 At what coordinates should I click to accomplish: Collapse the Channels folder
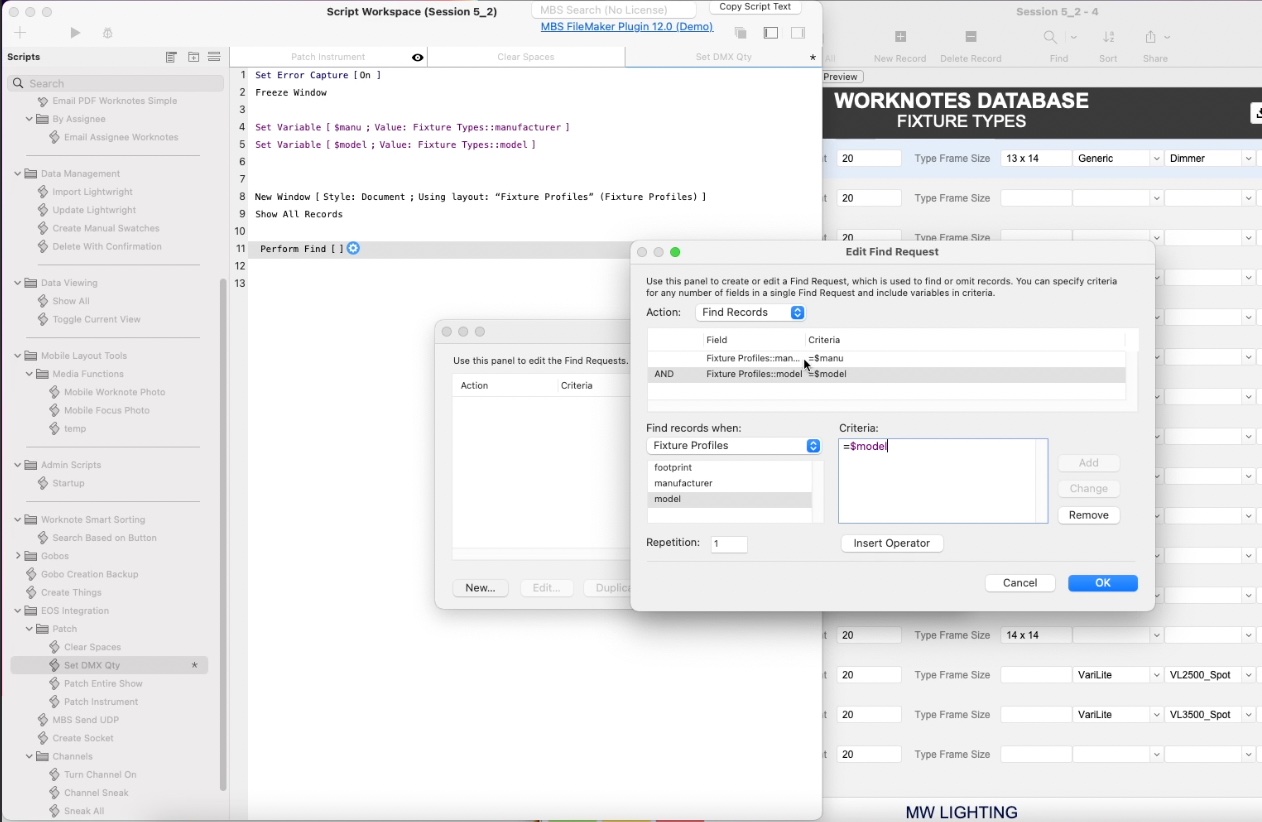point(30,757)
